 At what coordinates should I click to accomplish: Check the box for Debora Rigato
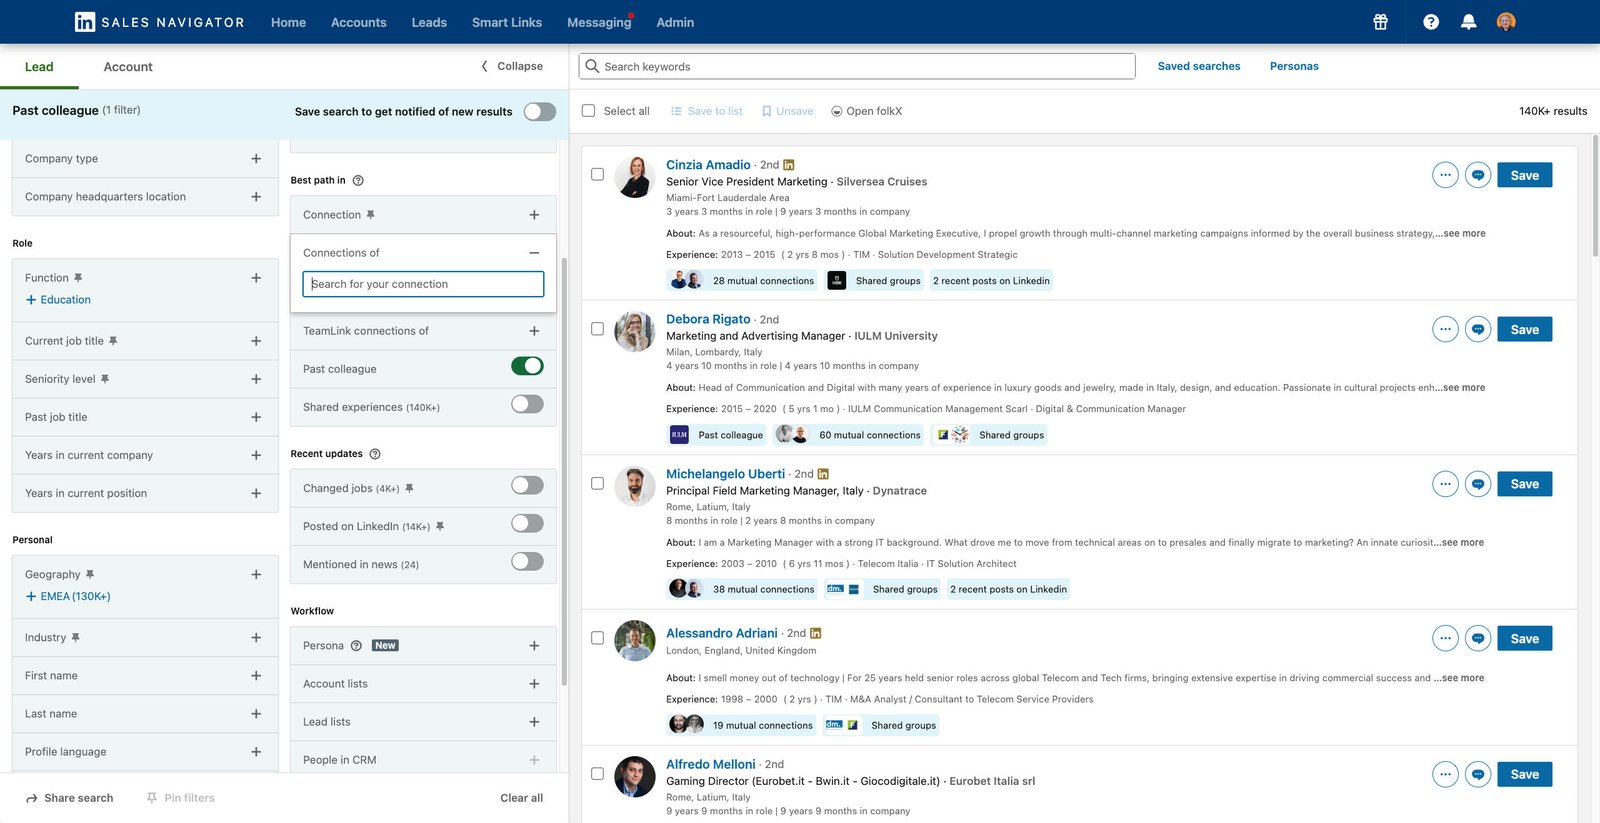click(x=597, y=329)
